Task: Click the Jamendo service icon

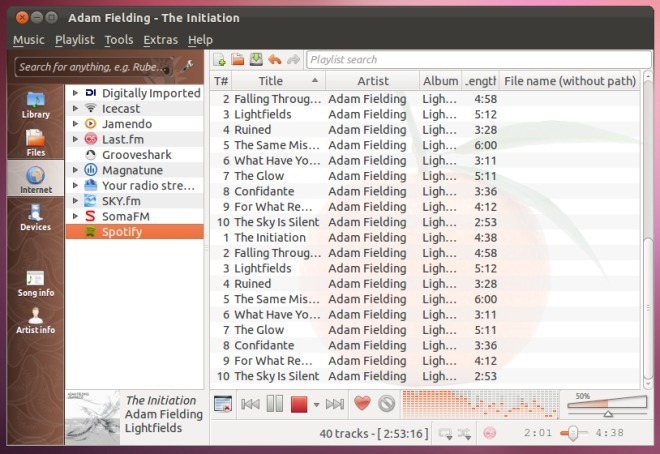Action: [90, 124]
